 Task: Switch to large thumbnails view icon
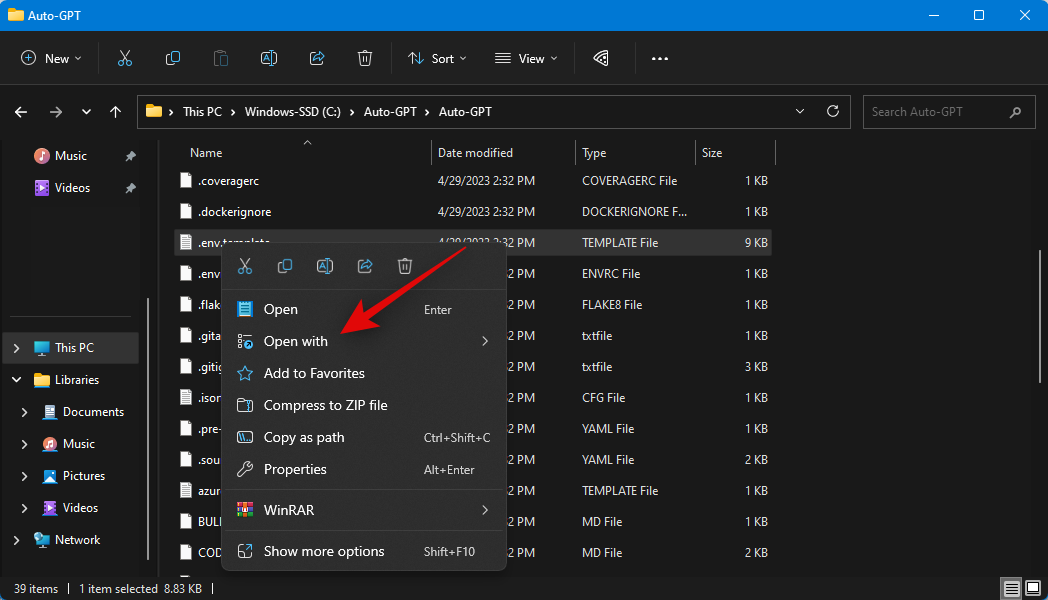click(1033, 588)
